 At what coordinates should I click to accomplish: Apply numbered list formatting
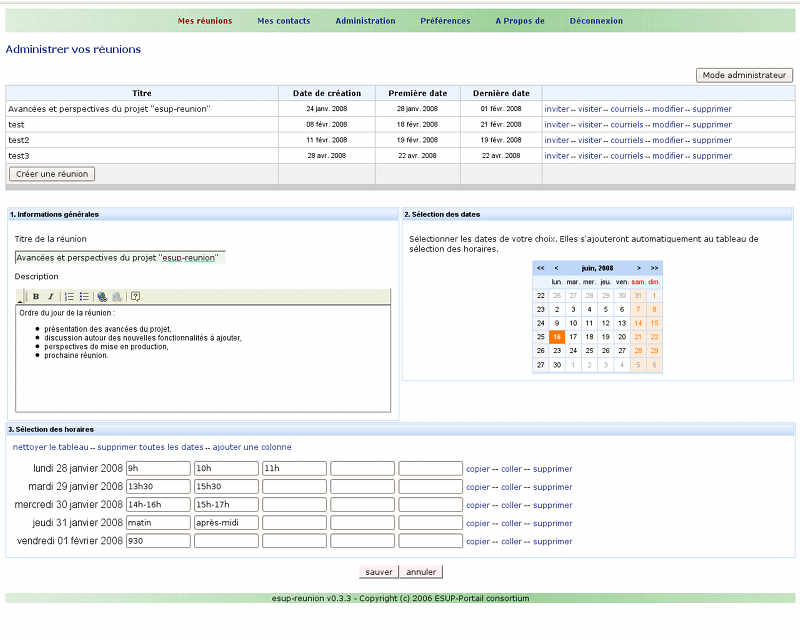(x=69, y=297)
